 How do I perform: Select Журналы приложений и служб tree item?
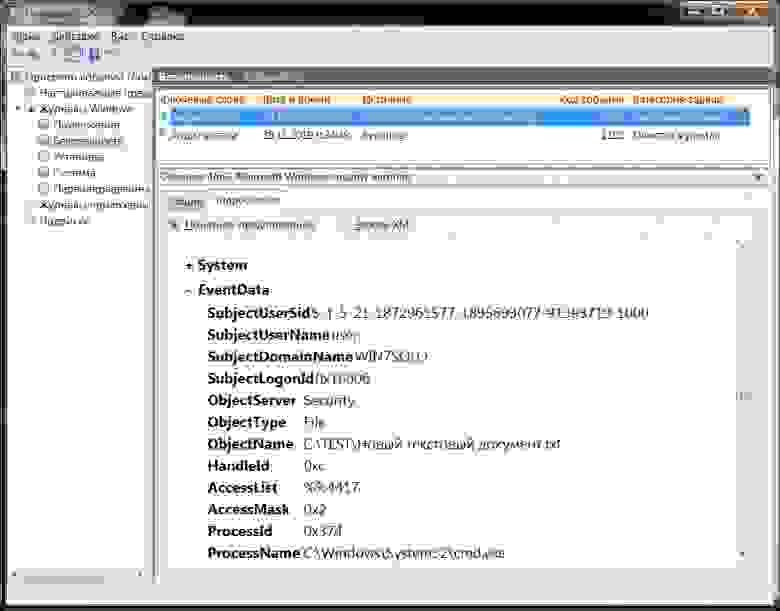pos(94,204)
